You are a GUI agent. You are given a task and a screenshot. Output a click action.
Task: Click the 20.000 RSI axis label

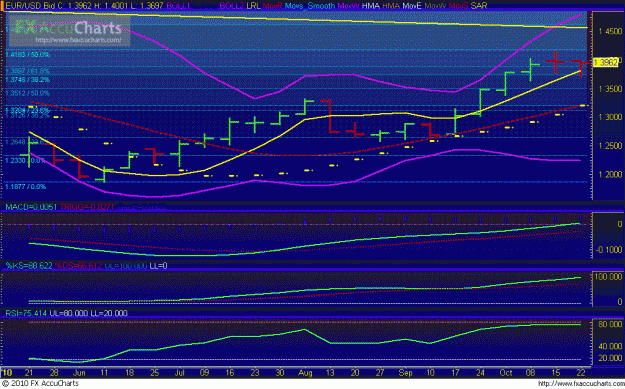coord(610,358)
